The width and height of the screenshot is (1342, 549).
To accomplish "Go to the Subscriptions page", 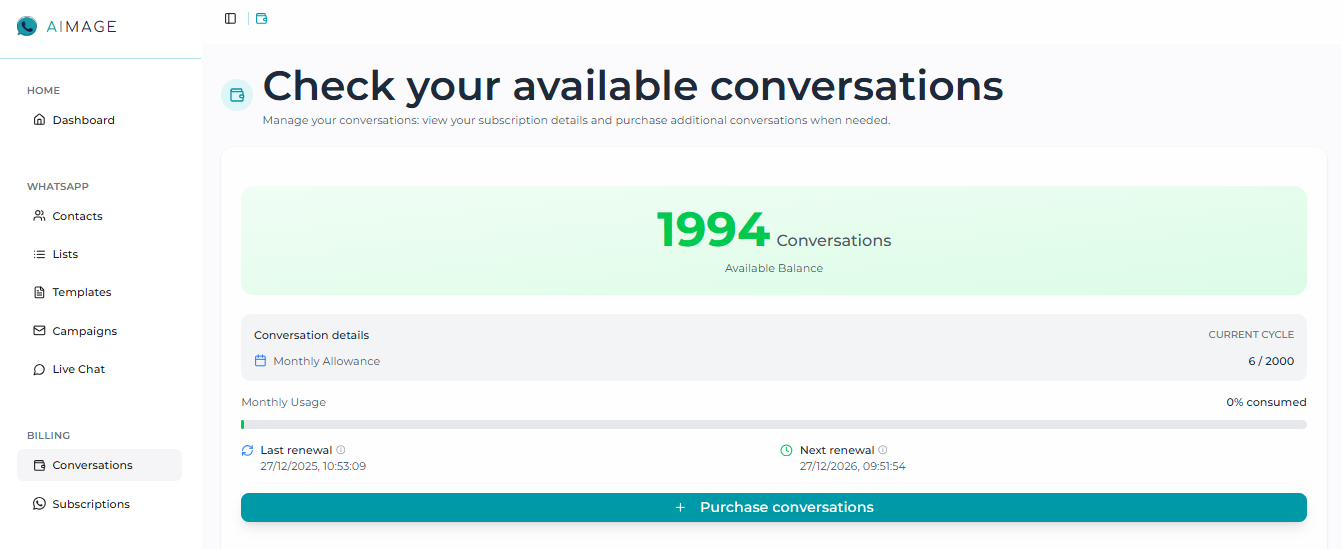I will tap(91, 504).
